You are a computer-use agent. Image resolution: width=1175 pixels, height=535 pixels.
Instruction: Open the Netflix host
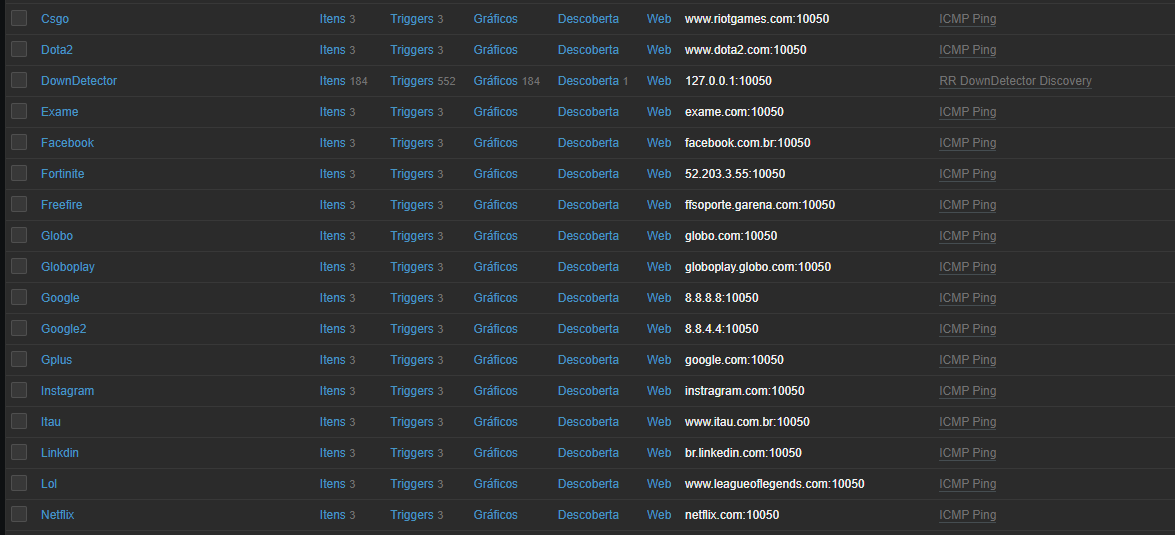[58, 515]
